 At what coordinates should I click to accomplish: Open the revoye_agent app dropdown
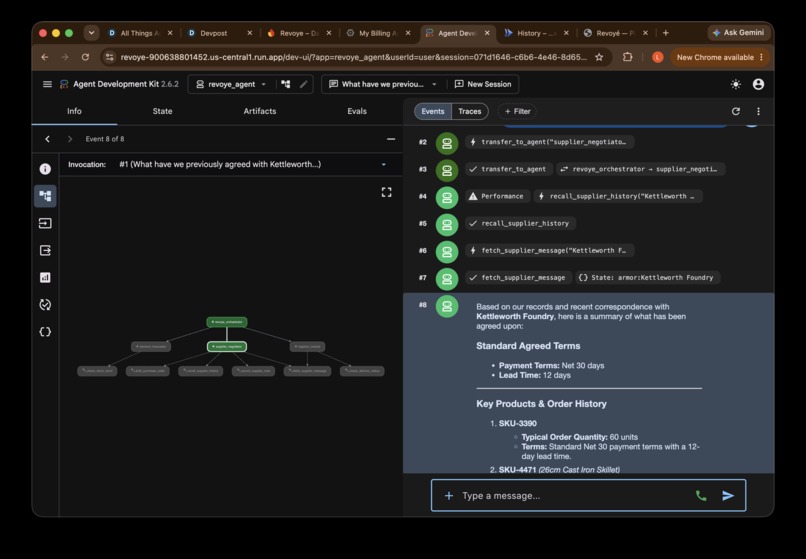231,84
